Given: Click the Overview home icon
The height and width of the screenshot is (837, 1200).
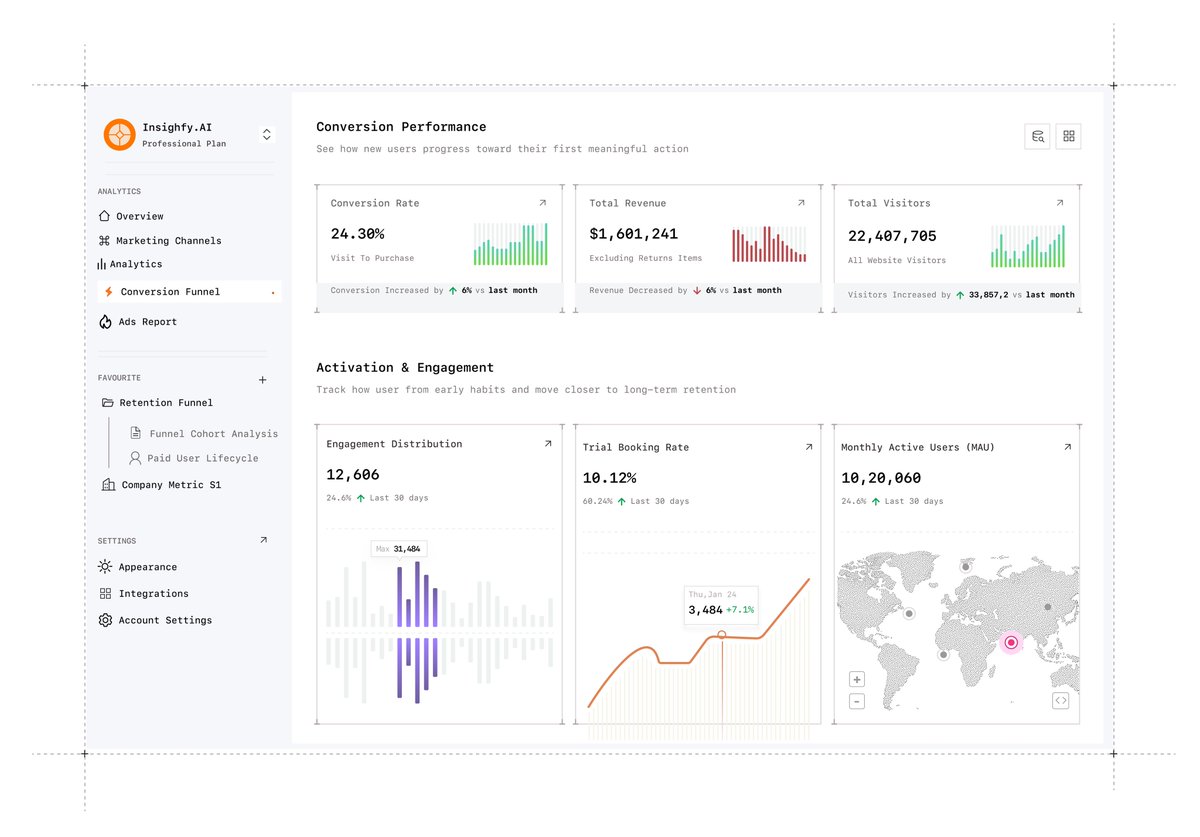Looking at the screenshot, I should [104, 216].
